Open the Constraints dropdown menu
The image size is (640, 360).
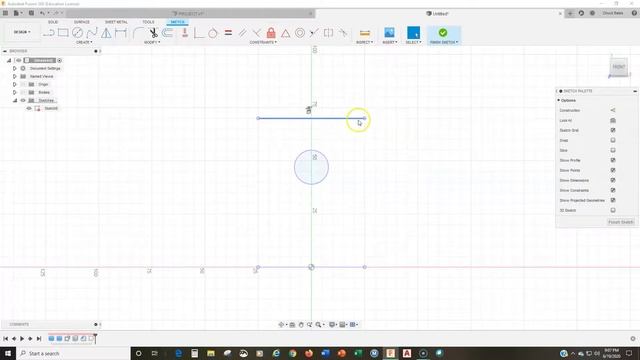pyautogui.click(x=263, y=42)
